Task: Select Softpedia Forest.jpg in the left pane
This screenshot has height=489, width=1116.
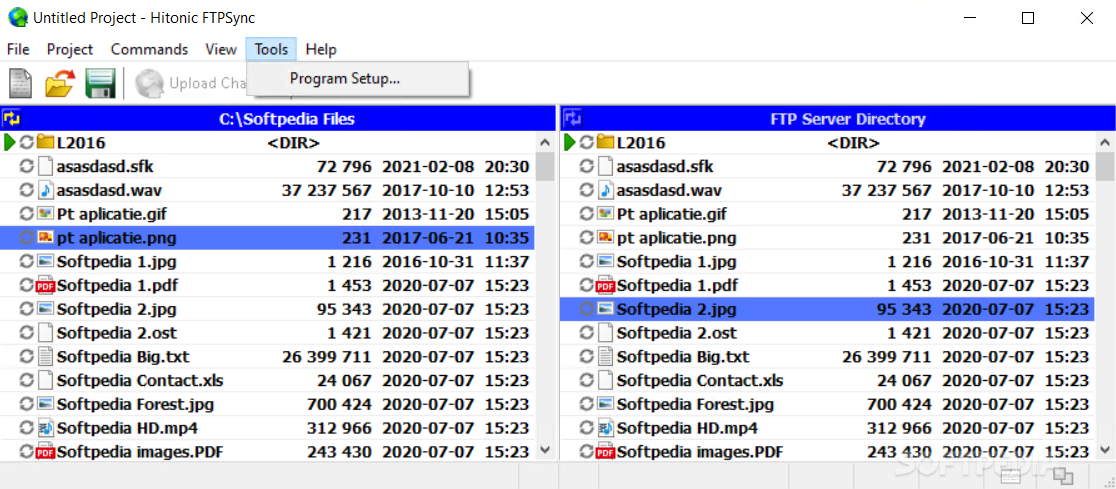Action: (x=268, y=404)
